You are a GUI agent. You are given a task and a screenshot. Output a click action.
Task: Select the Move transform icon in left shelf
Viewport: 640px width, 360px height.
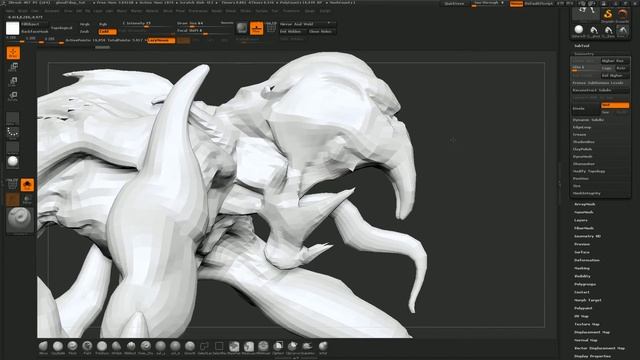(13, 67)
